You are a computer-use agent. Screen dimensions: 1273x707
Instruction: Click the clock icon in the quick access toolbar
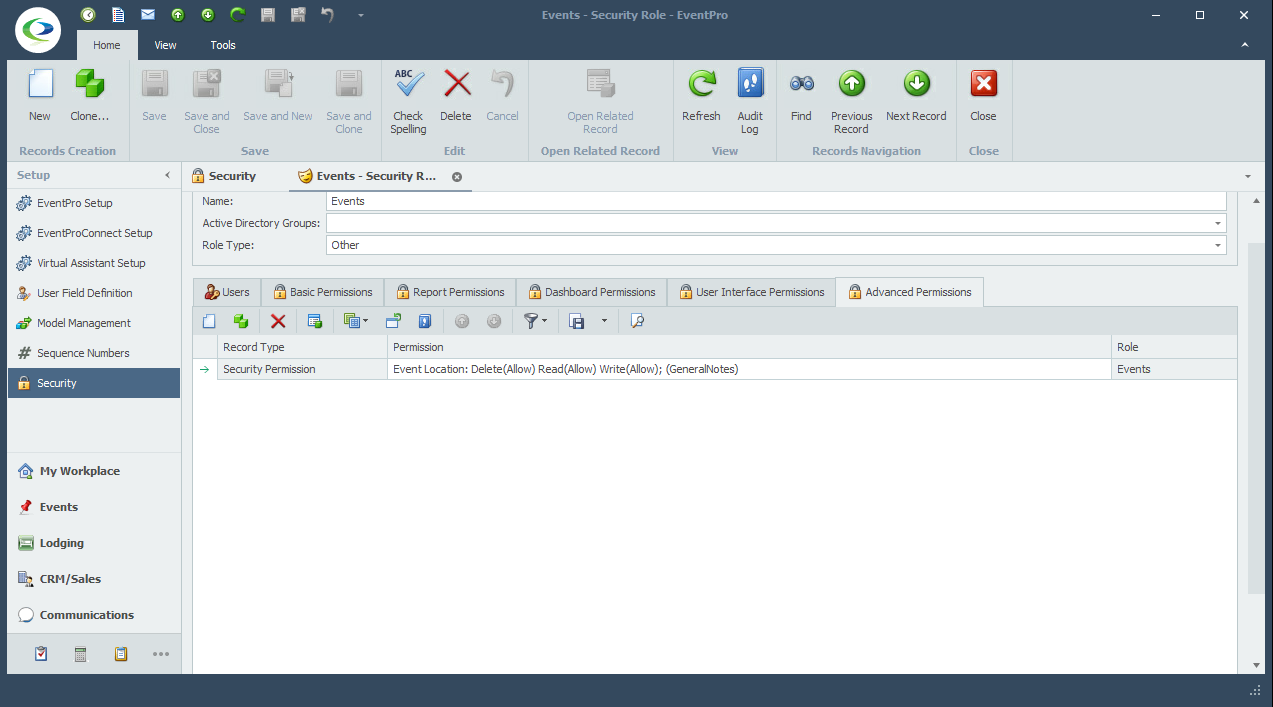[x=88, y=15]
